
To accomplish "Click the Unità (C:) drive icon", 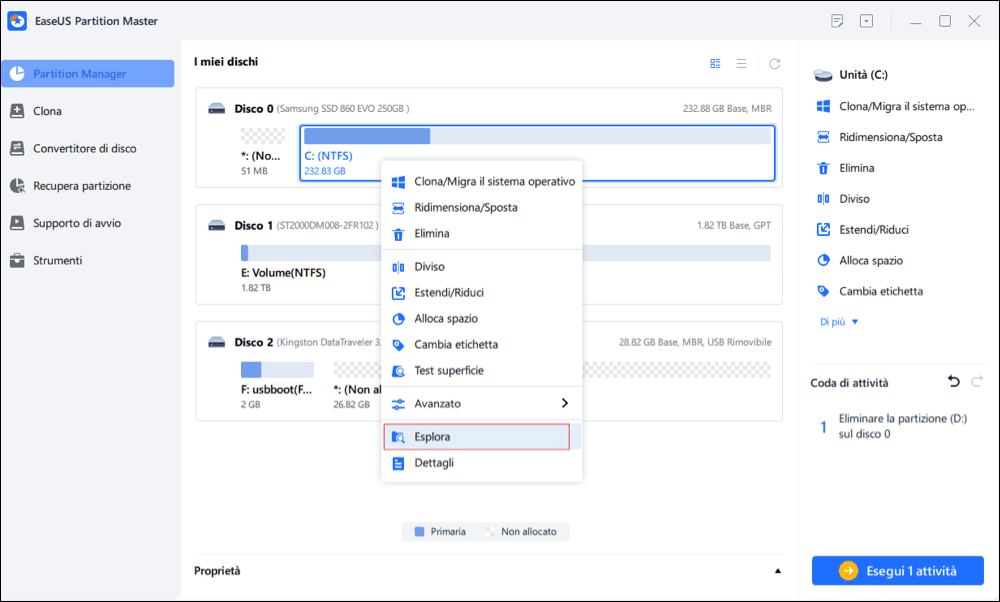I will (823, 75).
